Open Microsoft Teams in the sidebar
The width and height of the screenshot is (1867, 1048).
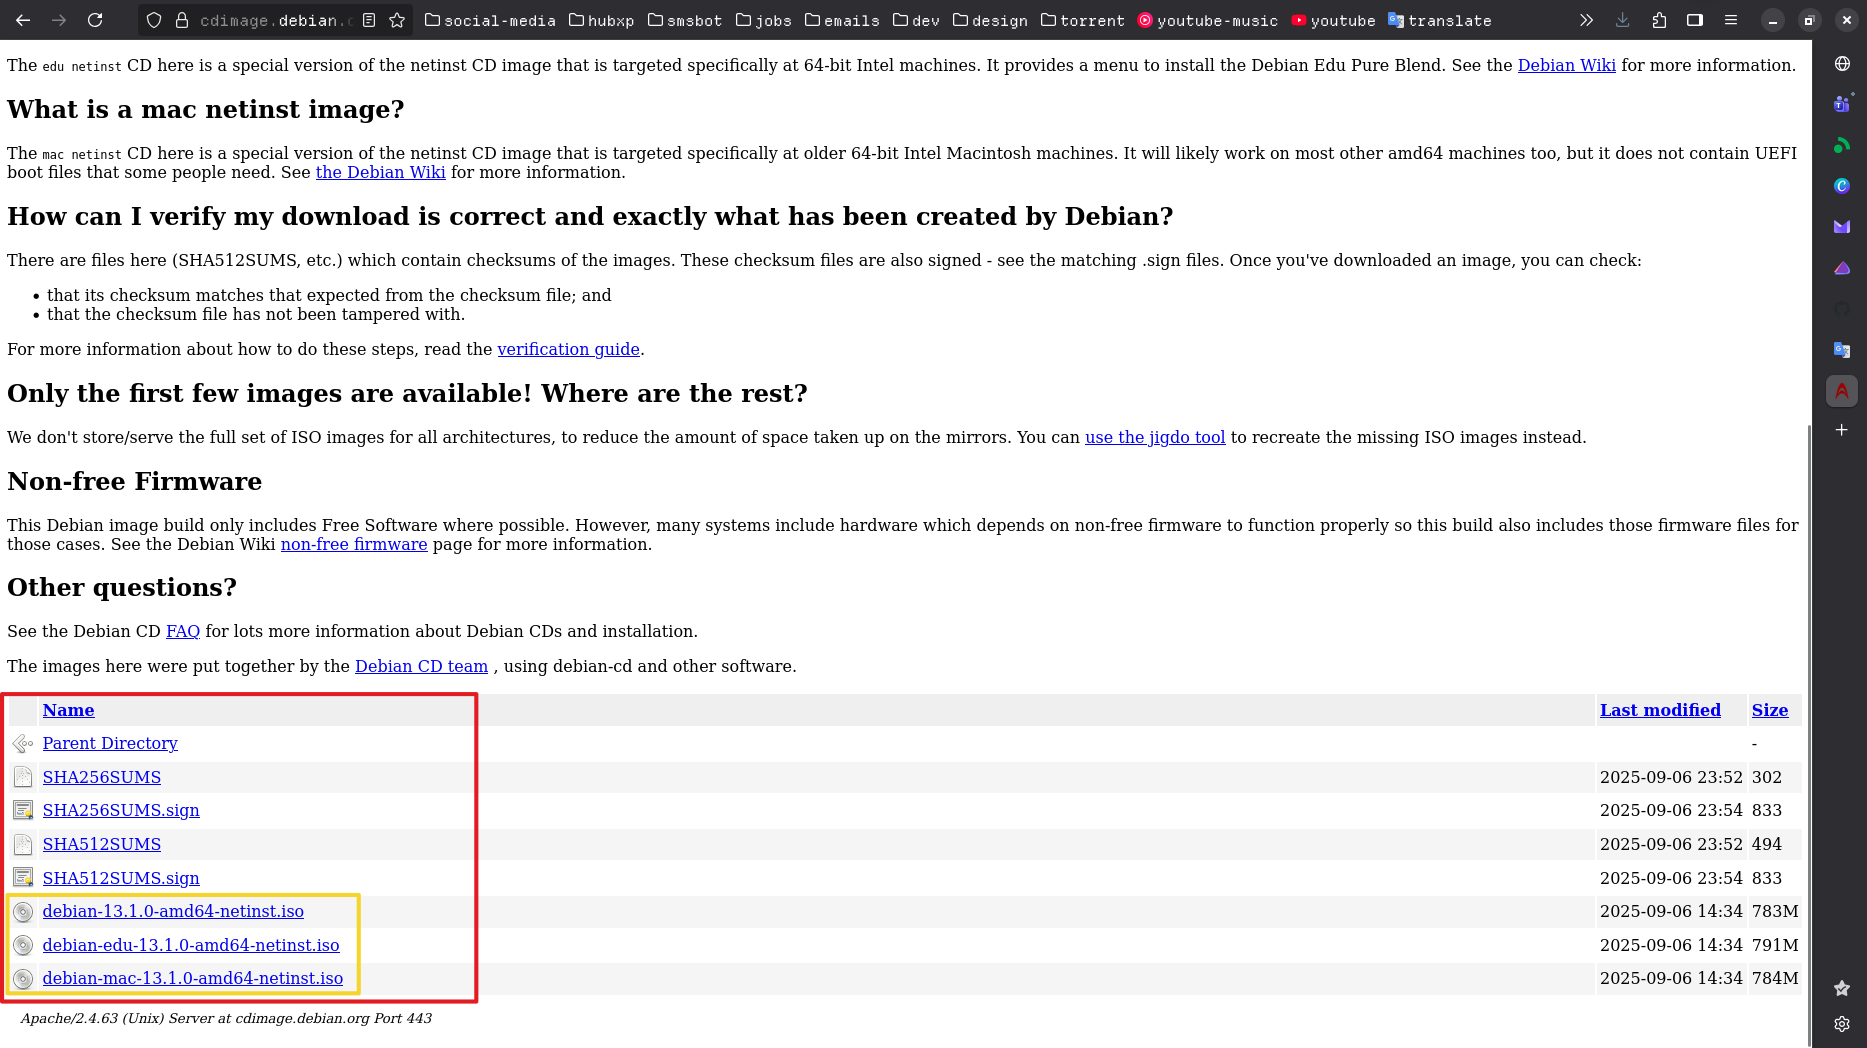[x=1842, y=104]
